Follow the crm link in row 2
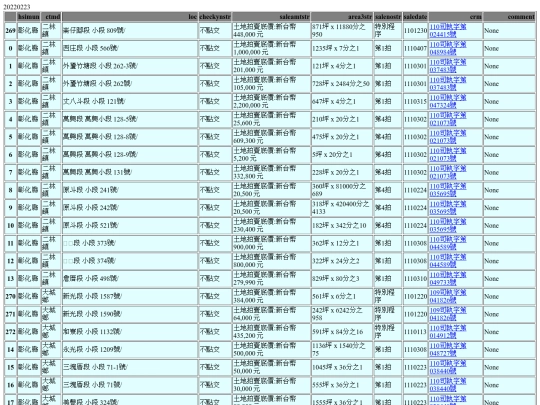 pyautogui.click(x=447, y=84)
